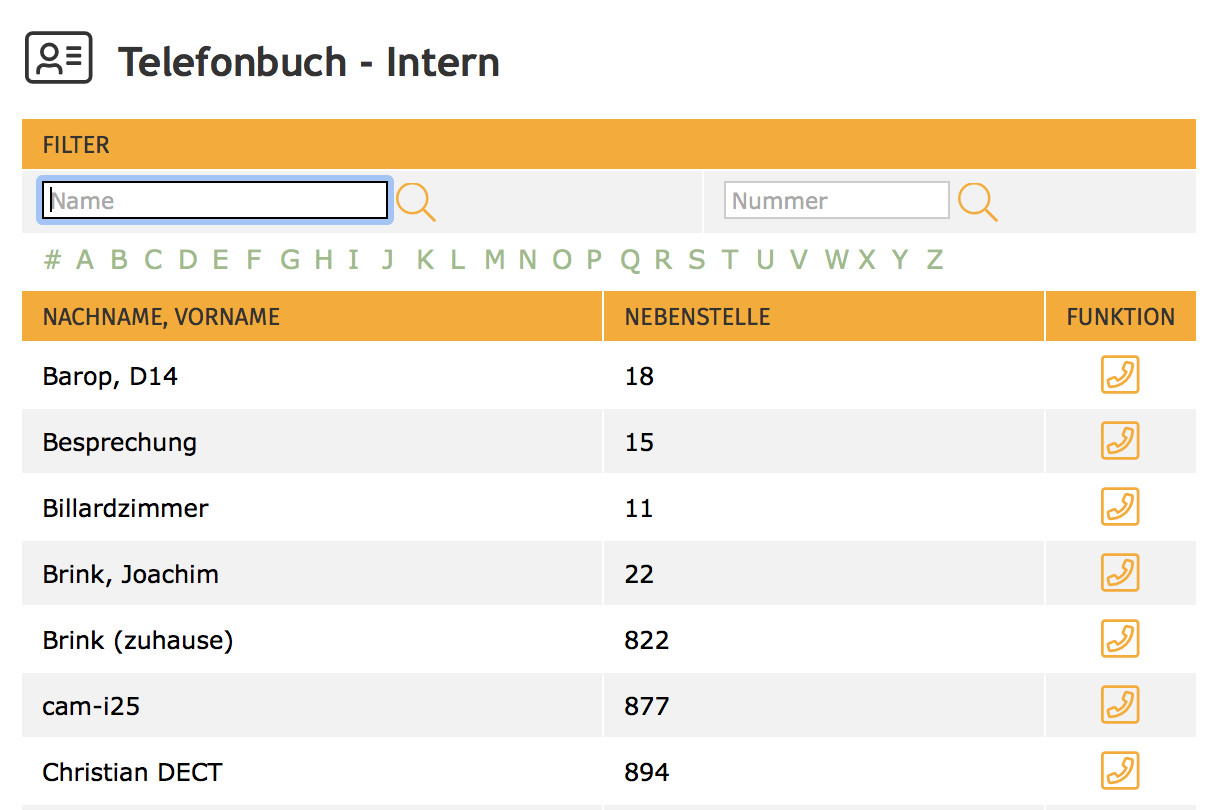
Task: Click into the Nummer search field
Action: coord(836,201)
